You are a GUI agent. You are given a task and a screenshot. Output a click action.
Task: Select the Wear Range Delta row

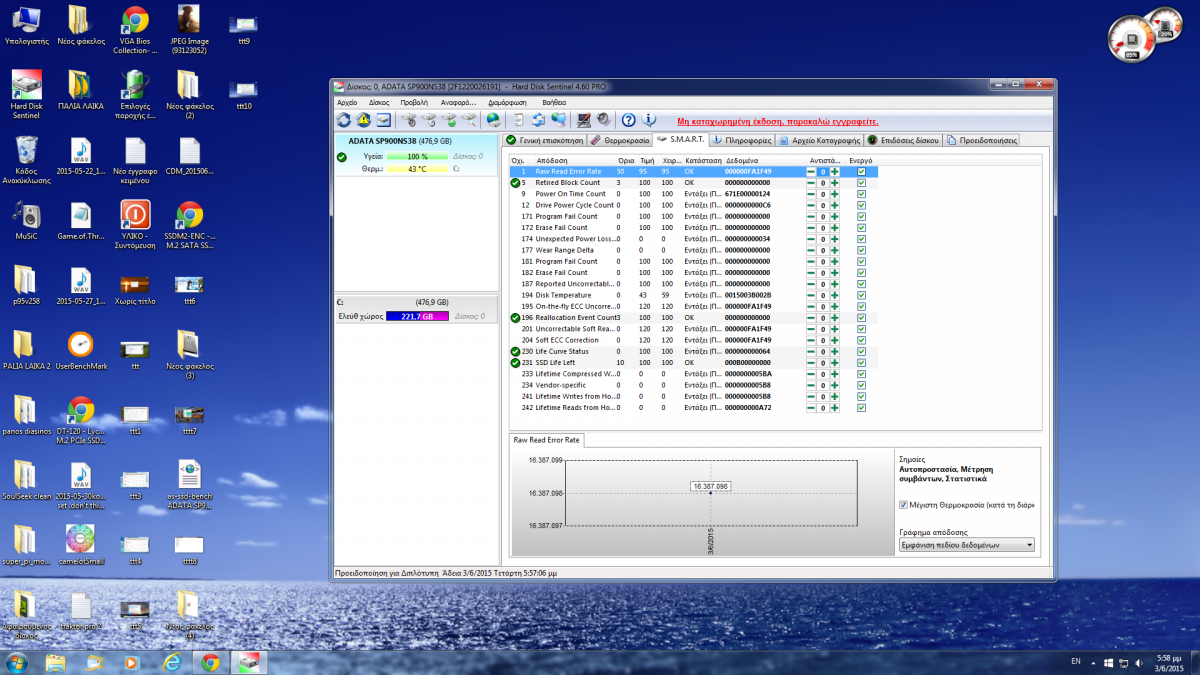(x=693, y=250)
